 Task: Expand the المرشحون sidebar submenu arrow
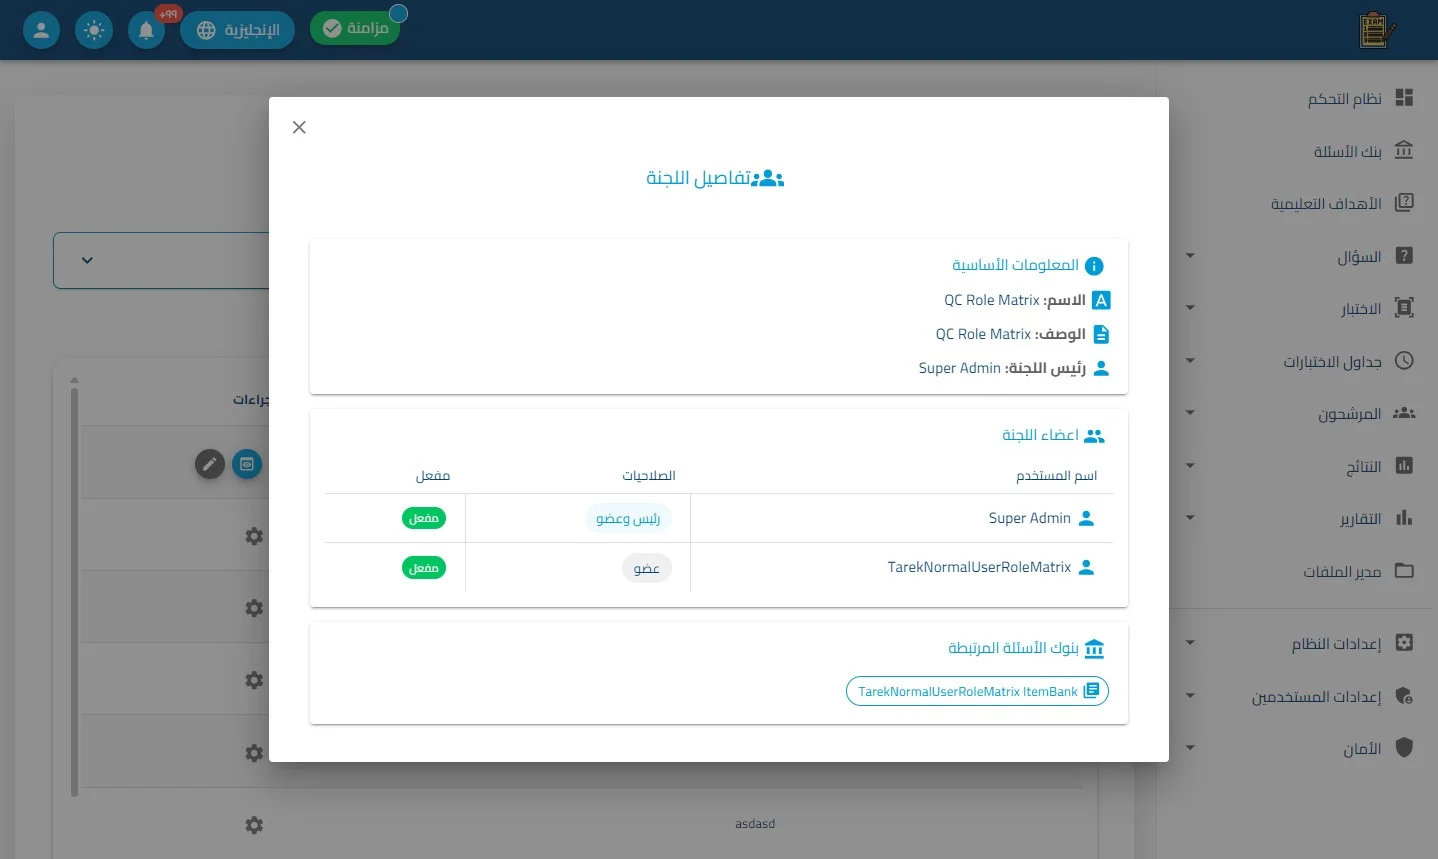pos(1190,413)
